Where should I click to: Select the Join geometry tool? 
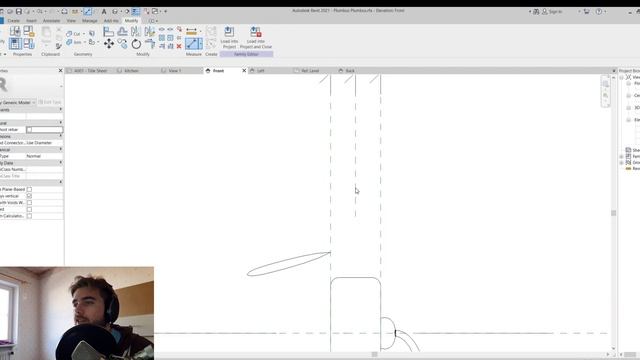click(x=73, y=42)
